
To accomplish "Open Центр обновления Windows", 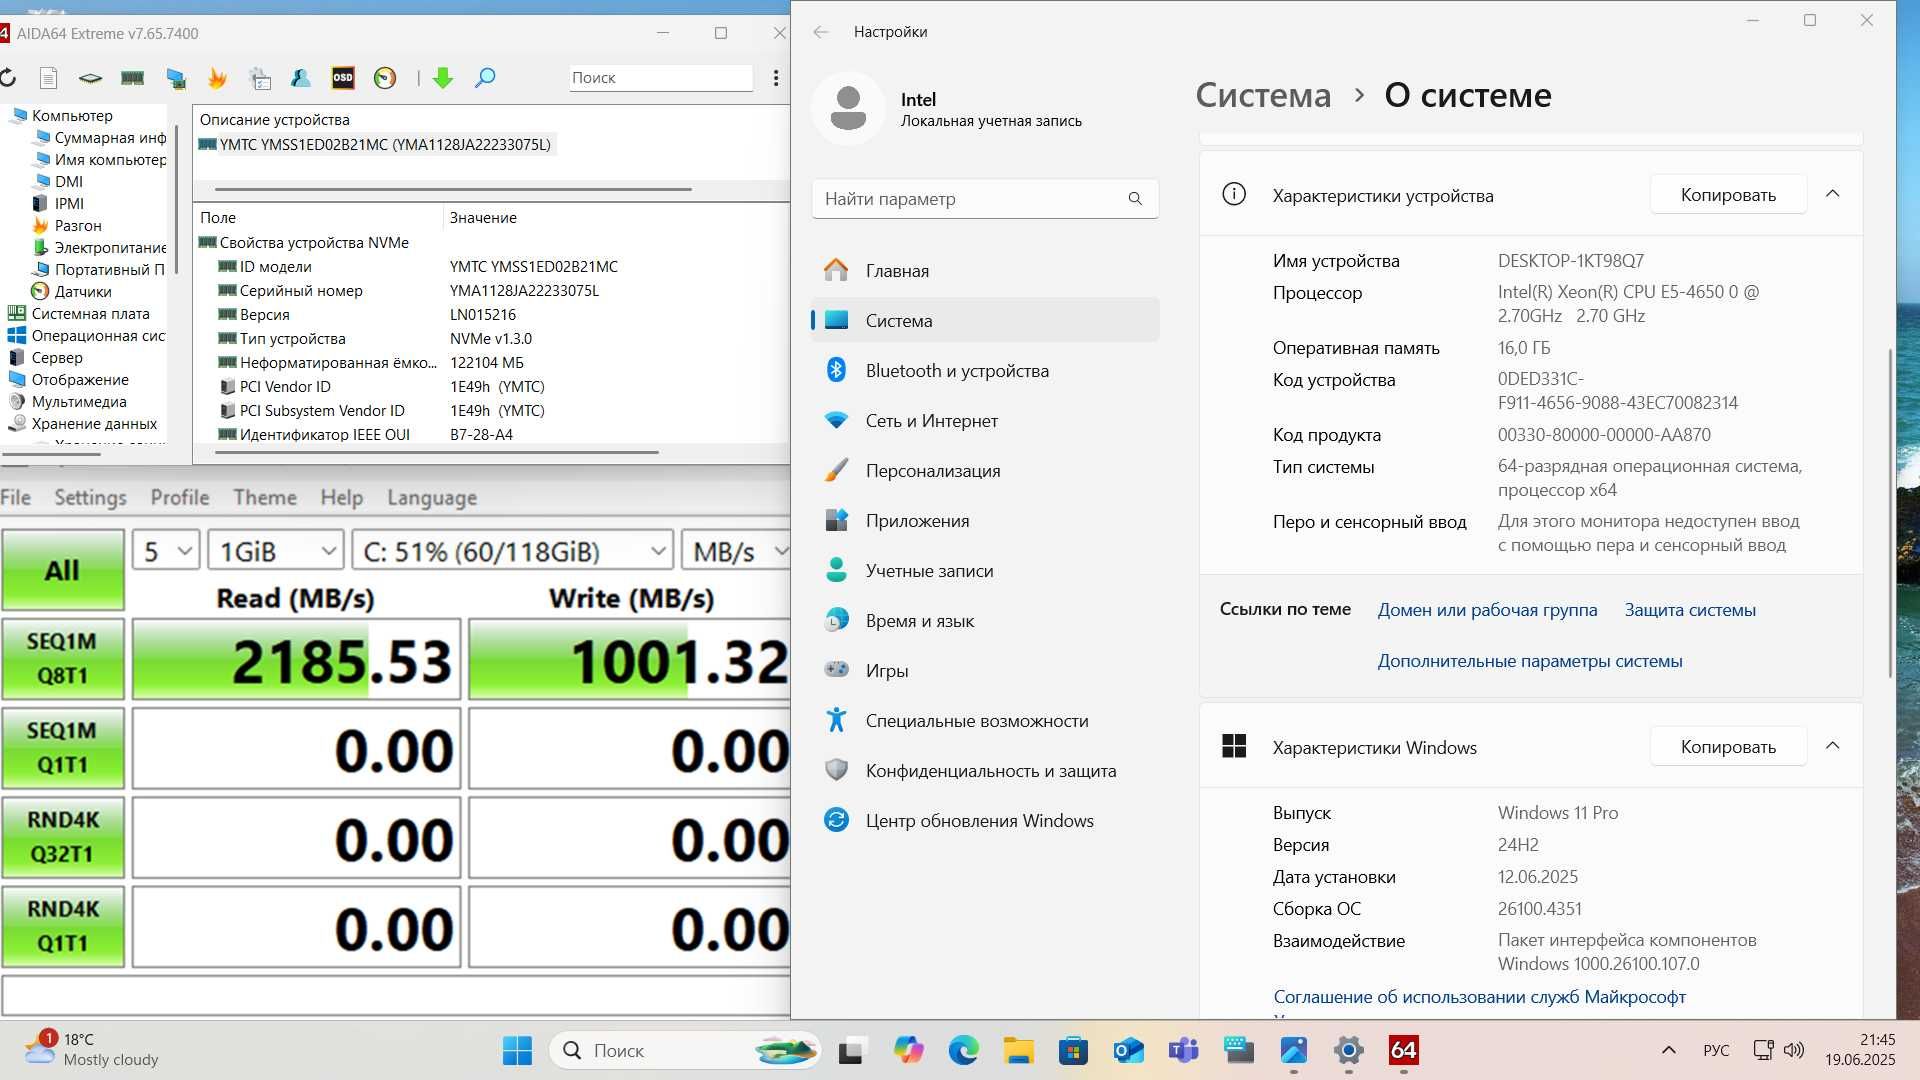I will 985,821.
